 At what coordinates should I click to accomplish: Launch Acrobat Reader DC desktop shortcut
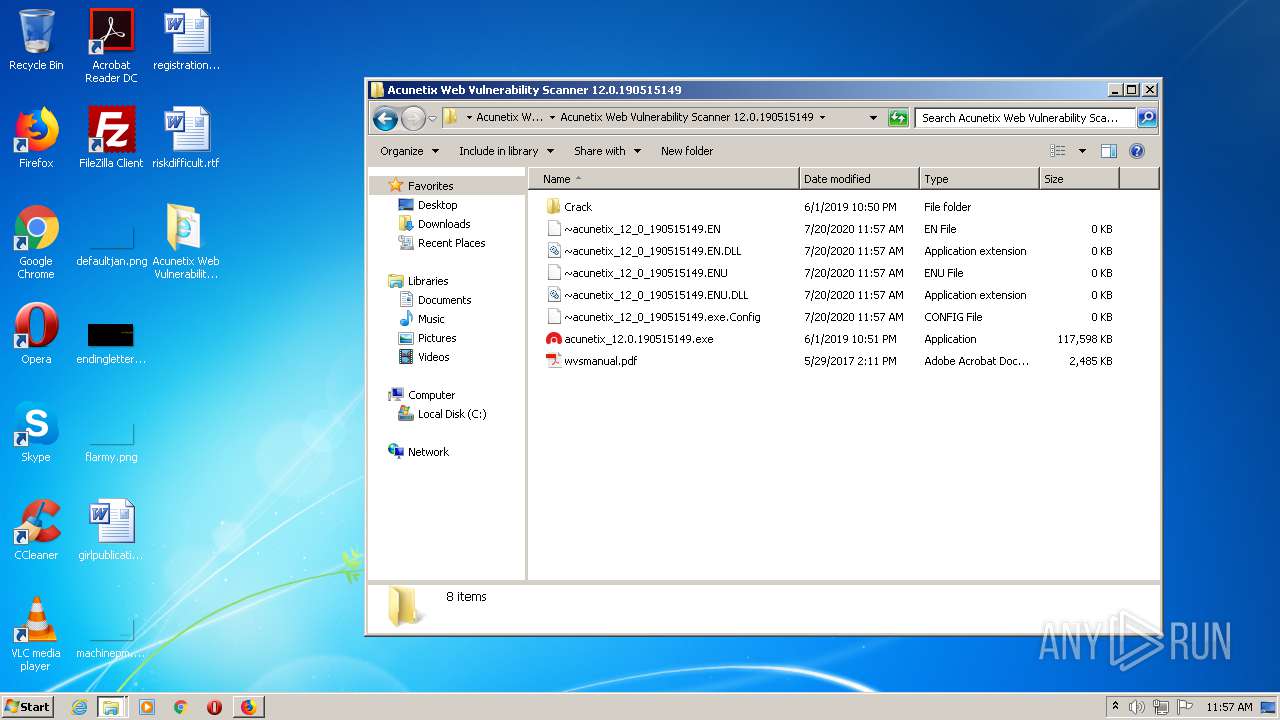tap(111, 45)
